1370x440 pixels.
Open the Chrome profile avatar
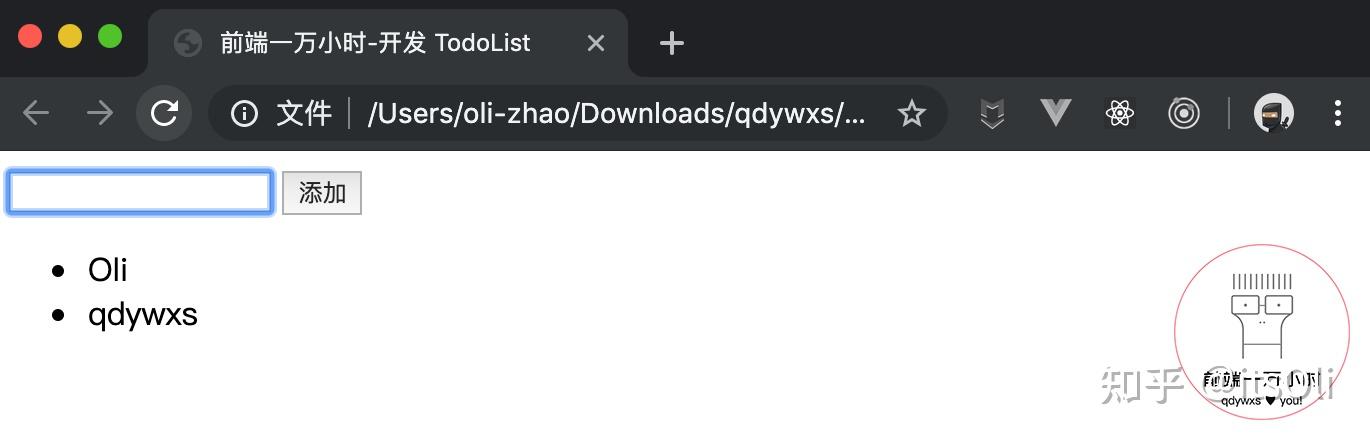point(1273,113)
